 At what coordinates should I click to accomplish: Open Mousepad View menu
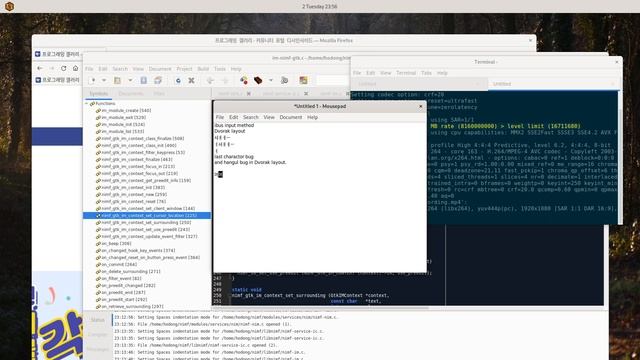click(269, 117)
